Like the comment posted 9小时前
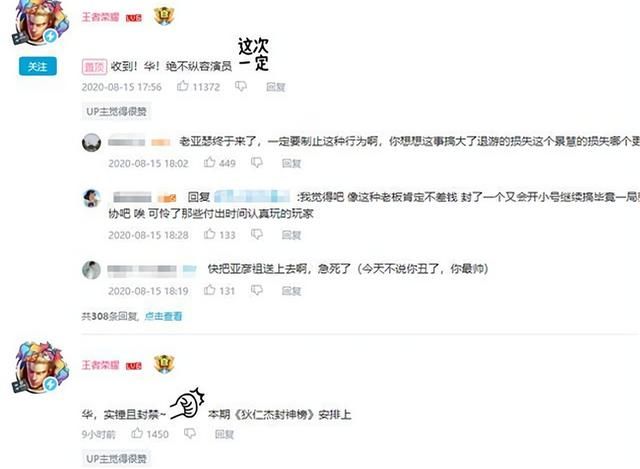 point(137,433)
